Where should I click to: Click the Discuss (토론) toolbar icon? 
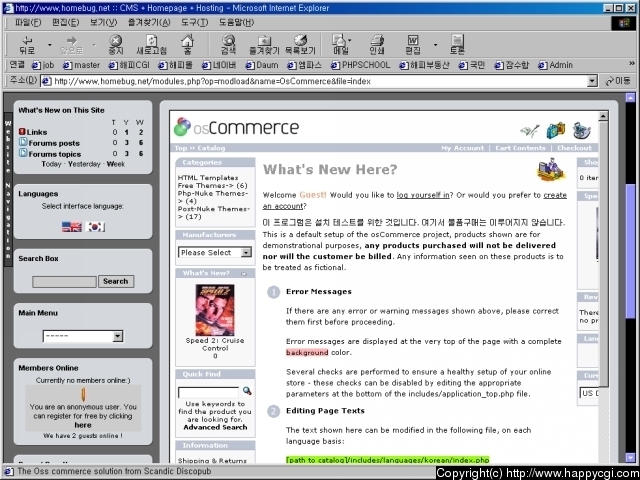[457, 44]
